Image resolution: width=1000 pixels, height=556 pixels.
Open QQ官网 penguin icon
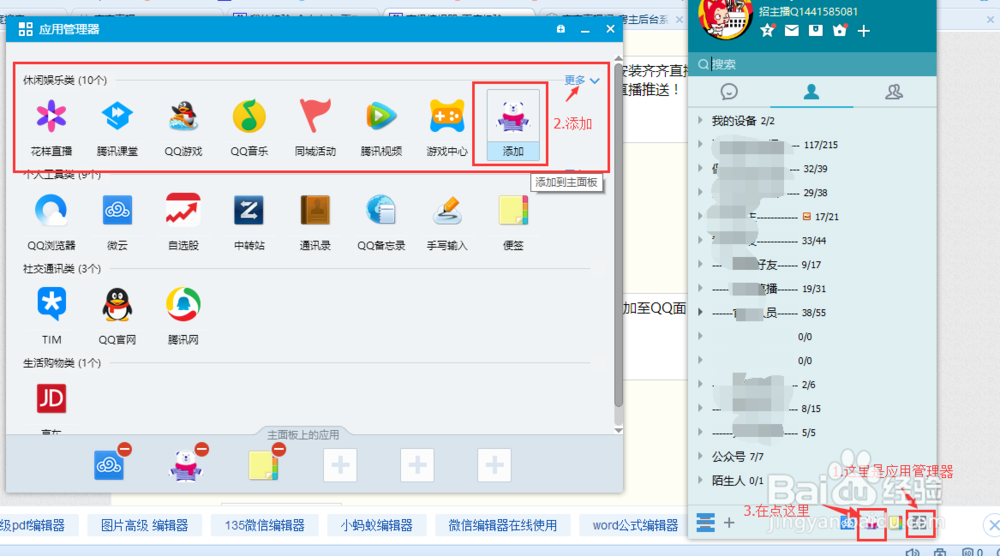pos(117,305)
